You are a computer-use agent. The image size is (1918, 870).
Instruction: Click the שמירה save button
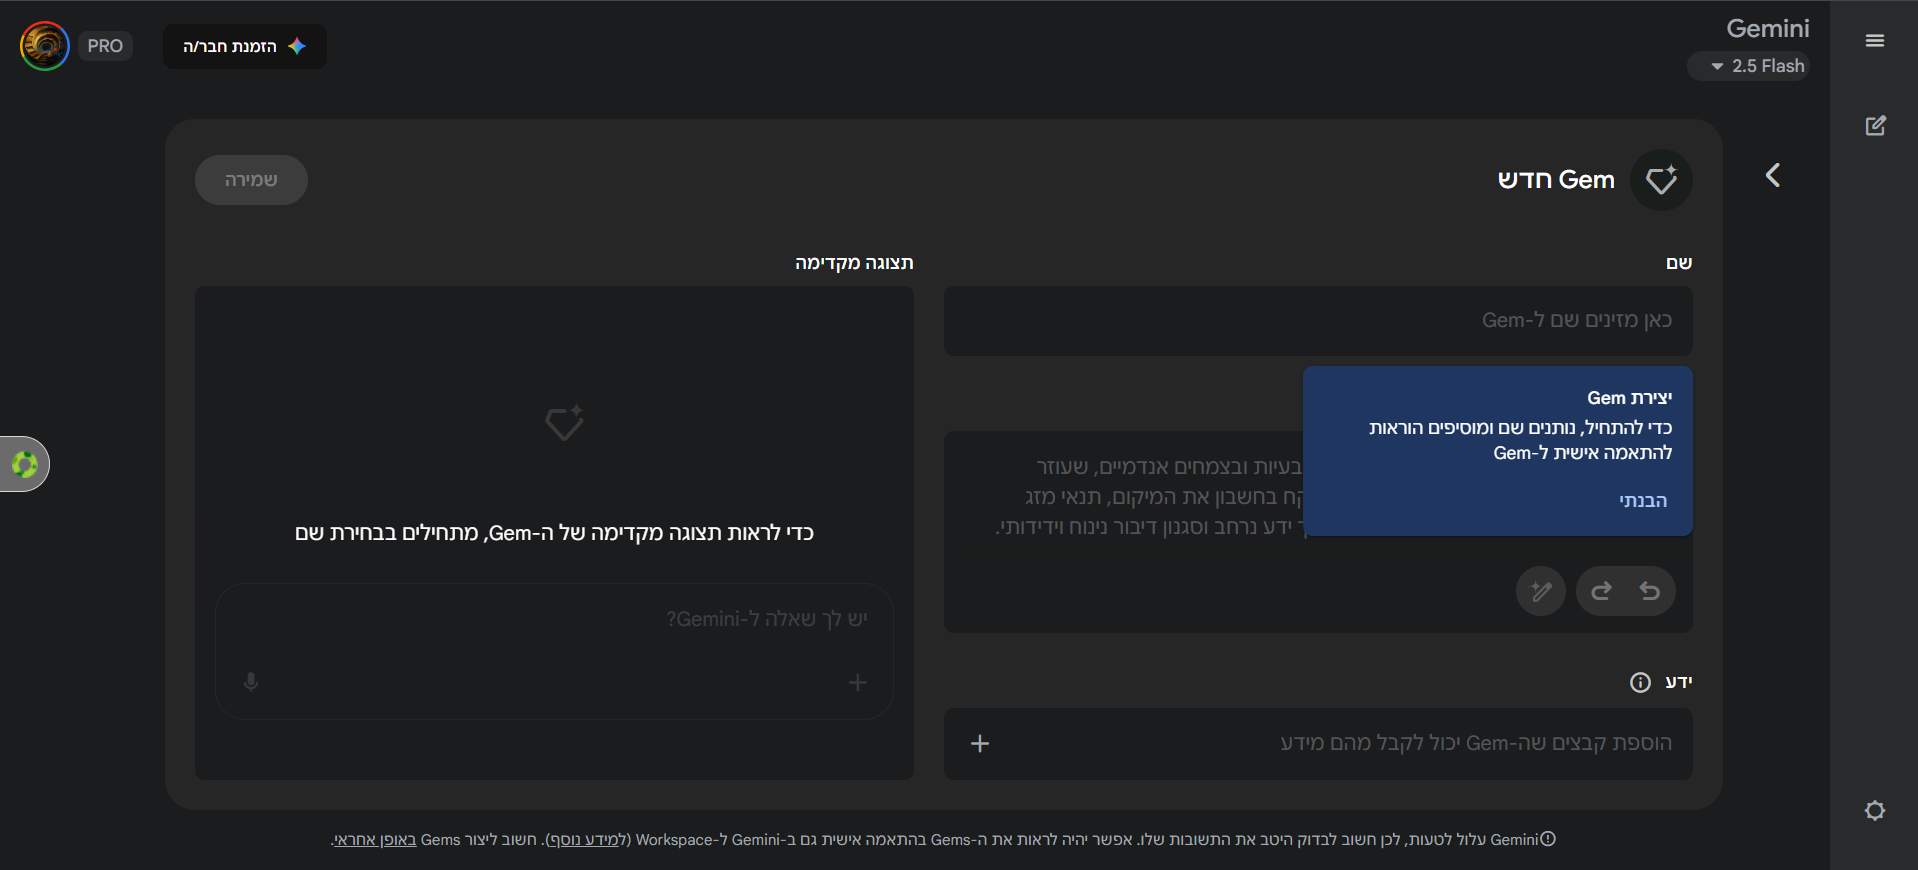[251, 180]
